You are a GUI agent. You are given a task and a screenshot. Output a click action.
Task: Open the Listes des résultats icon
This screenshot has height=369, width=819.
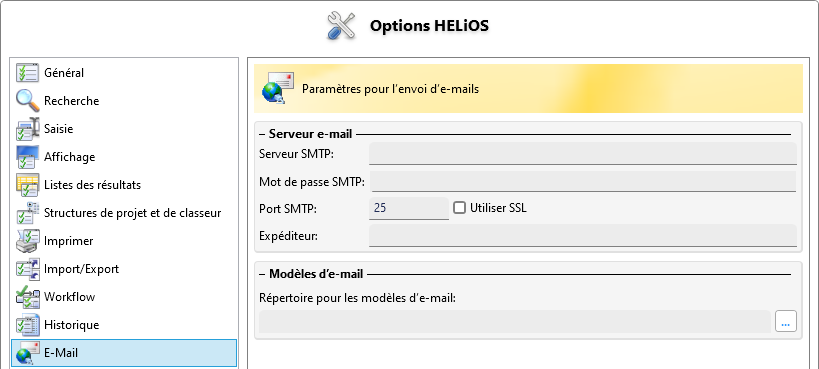point(27,184)
